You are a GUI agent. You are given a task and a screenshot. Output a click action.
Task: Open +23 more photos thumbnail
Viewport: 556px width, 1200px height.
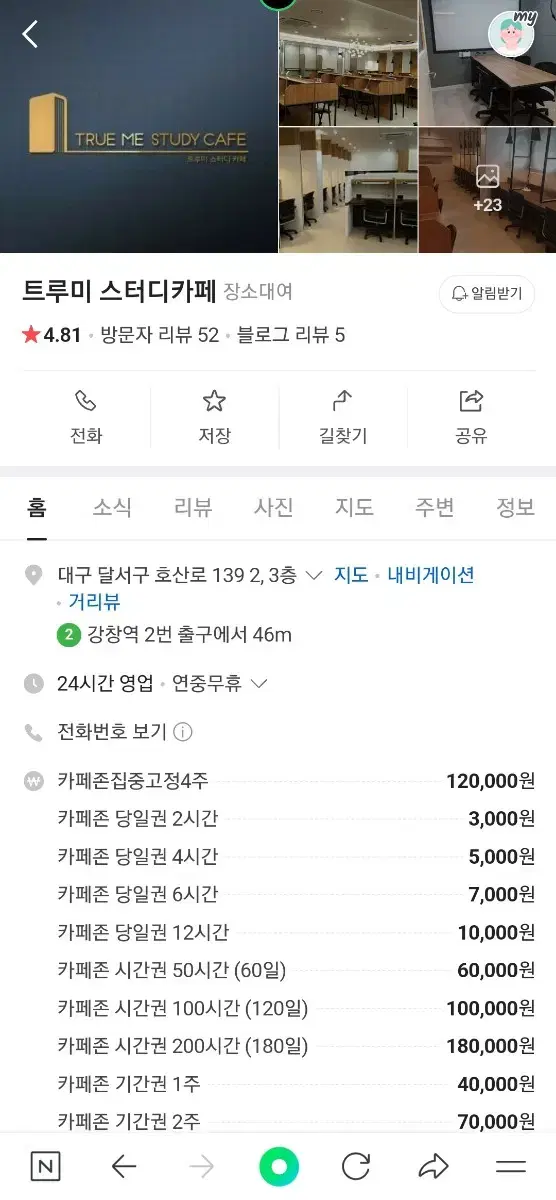point(487,190)
